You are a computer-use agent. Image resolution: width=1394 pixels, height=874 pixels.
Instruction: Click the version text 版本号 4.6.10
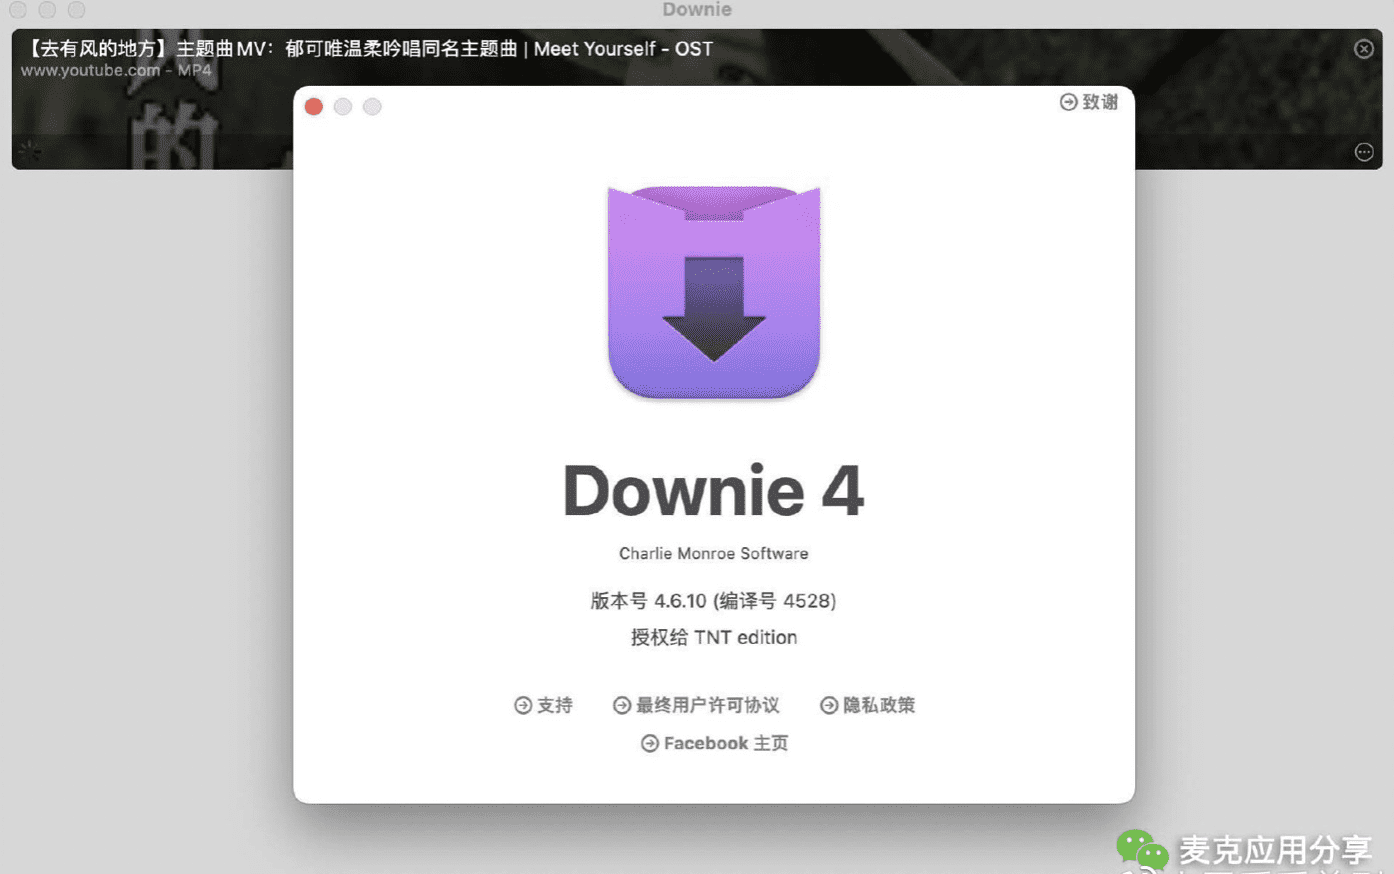[713, 600]
